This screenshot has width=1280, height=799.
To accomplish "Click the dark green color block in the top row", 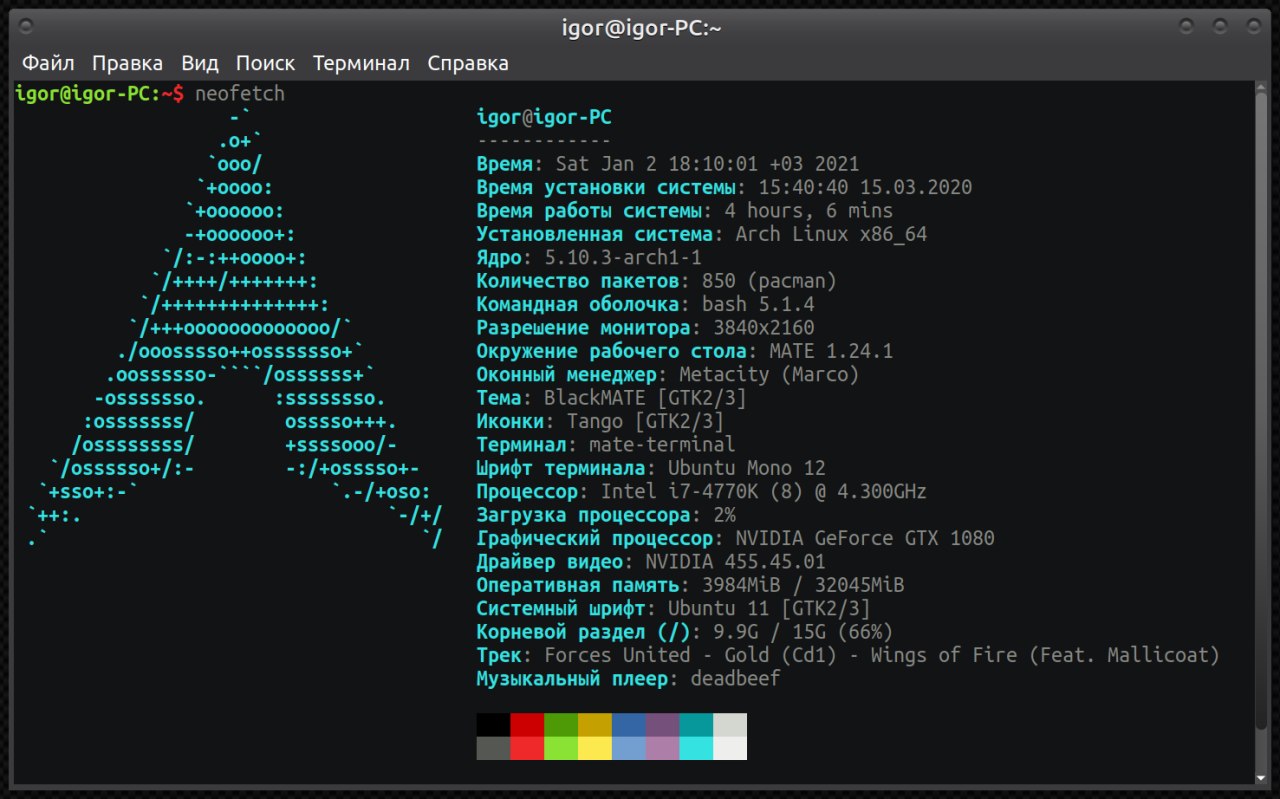I will (x=561, y=725).
